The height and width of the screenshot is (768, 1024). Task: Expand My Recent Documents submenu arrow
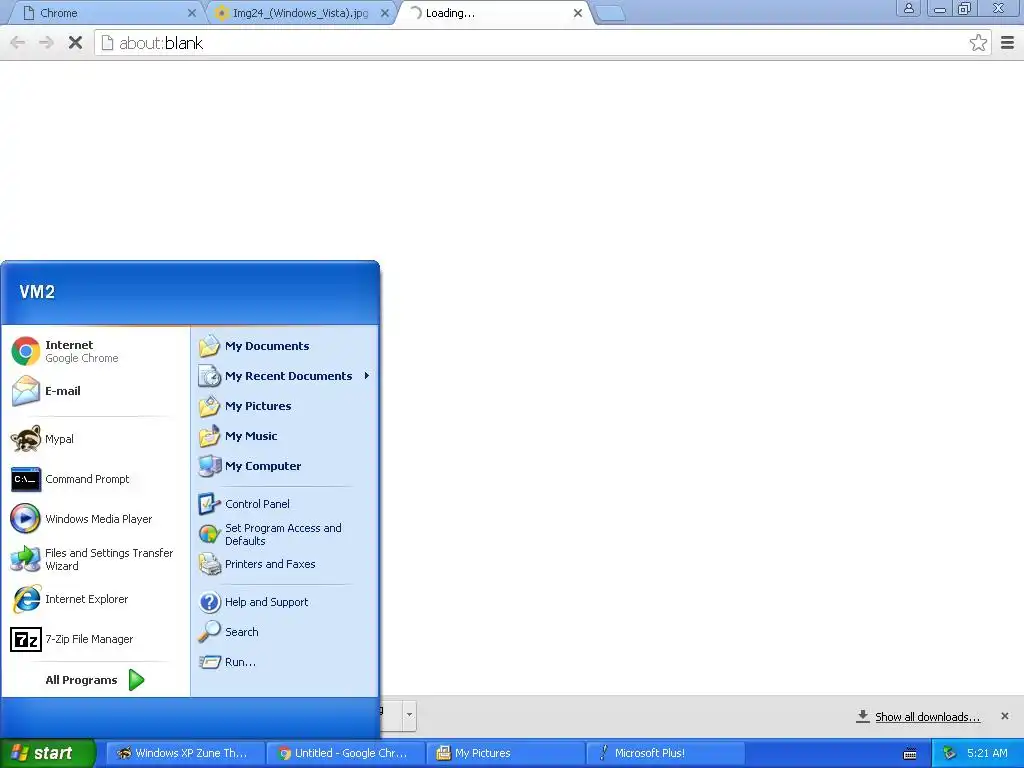click(x=367, y=376)
